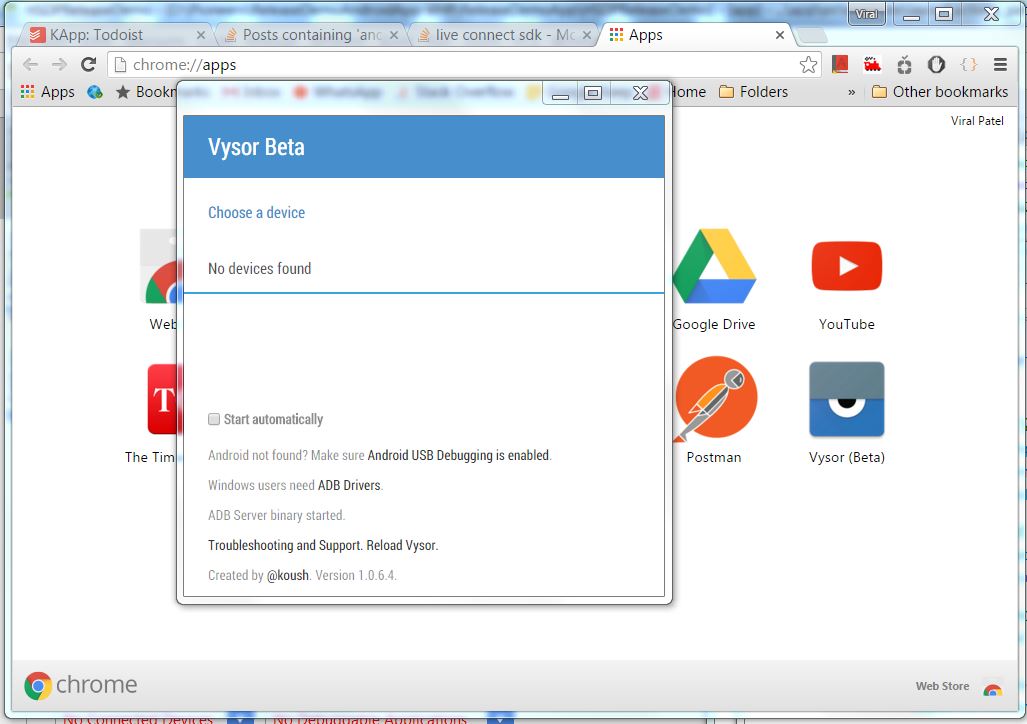Viewport: 1027px width, 724px height.
Task: Open the Folders bookmark folder
Action: click(x=753, y=92)
